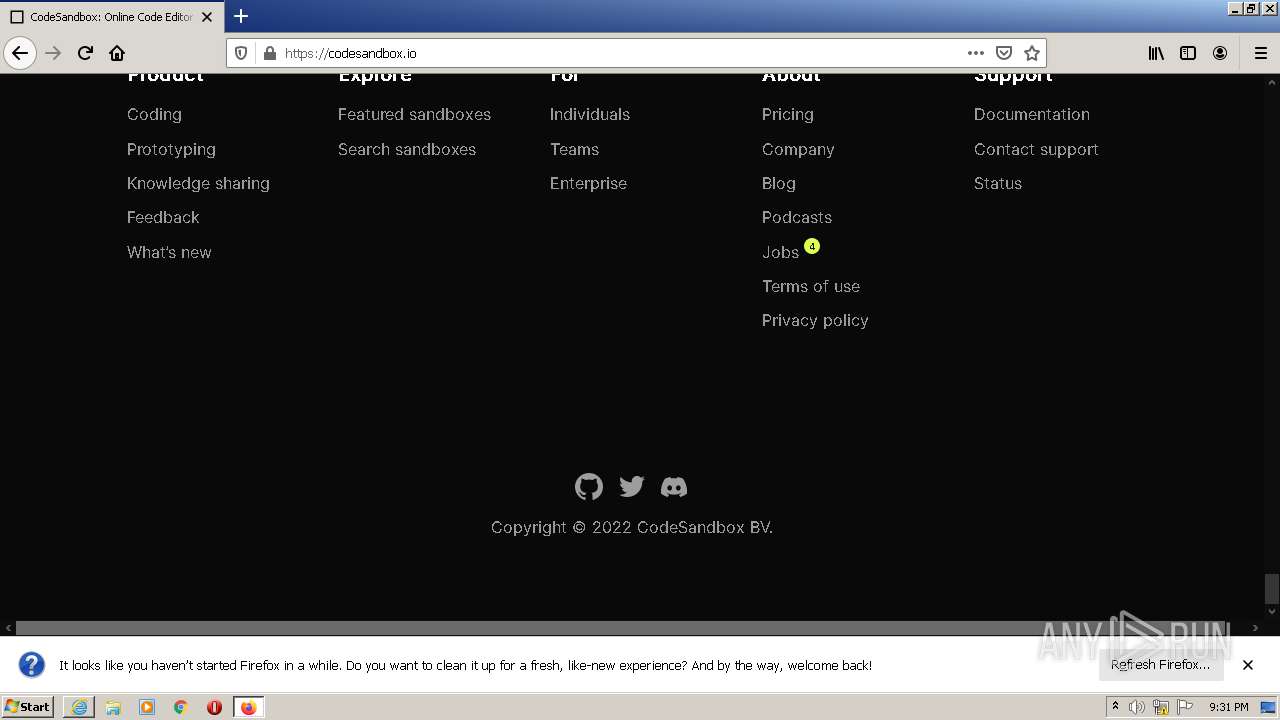The height and width of the screenshot is (720, 1280).
Task: Open the Podcasts link
Action: coord(797,217)
